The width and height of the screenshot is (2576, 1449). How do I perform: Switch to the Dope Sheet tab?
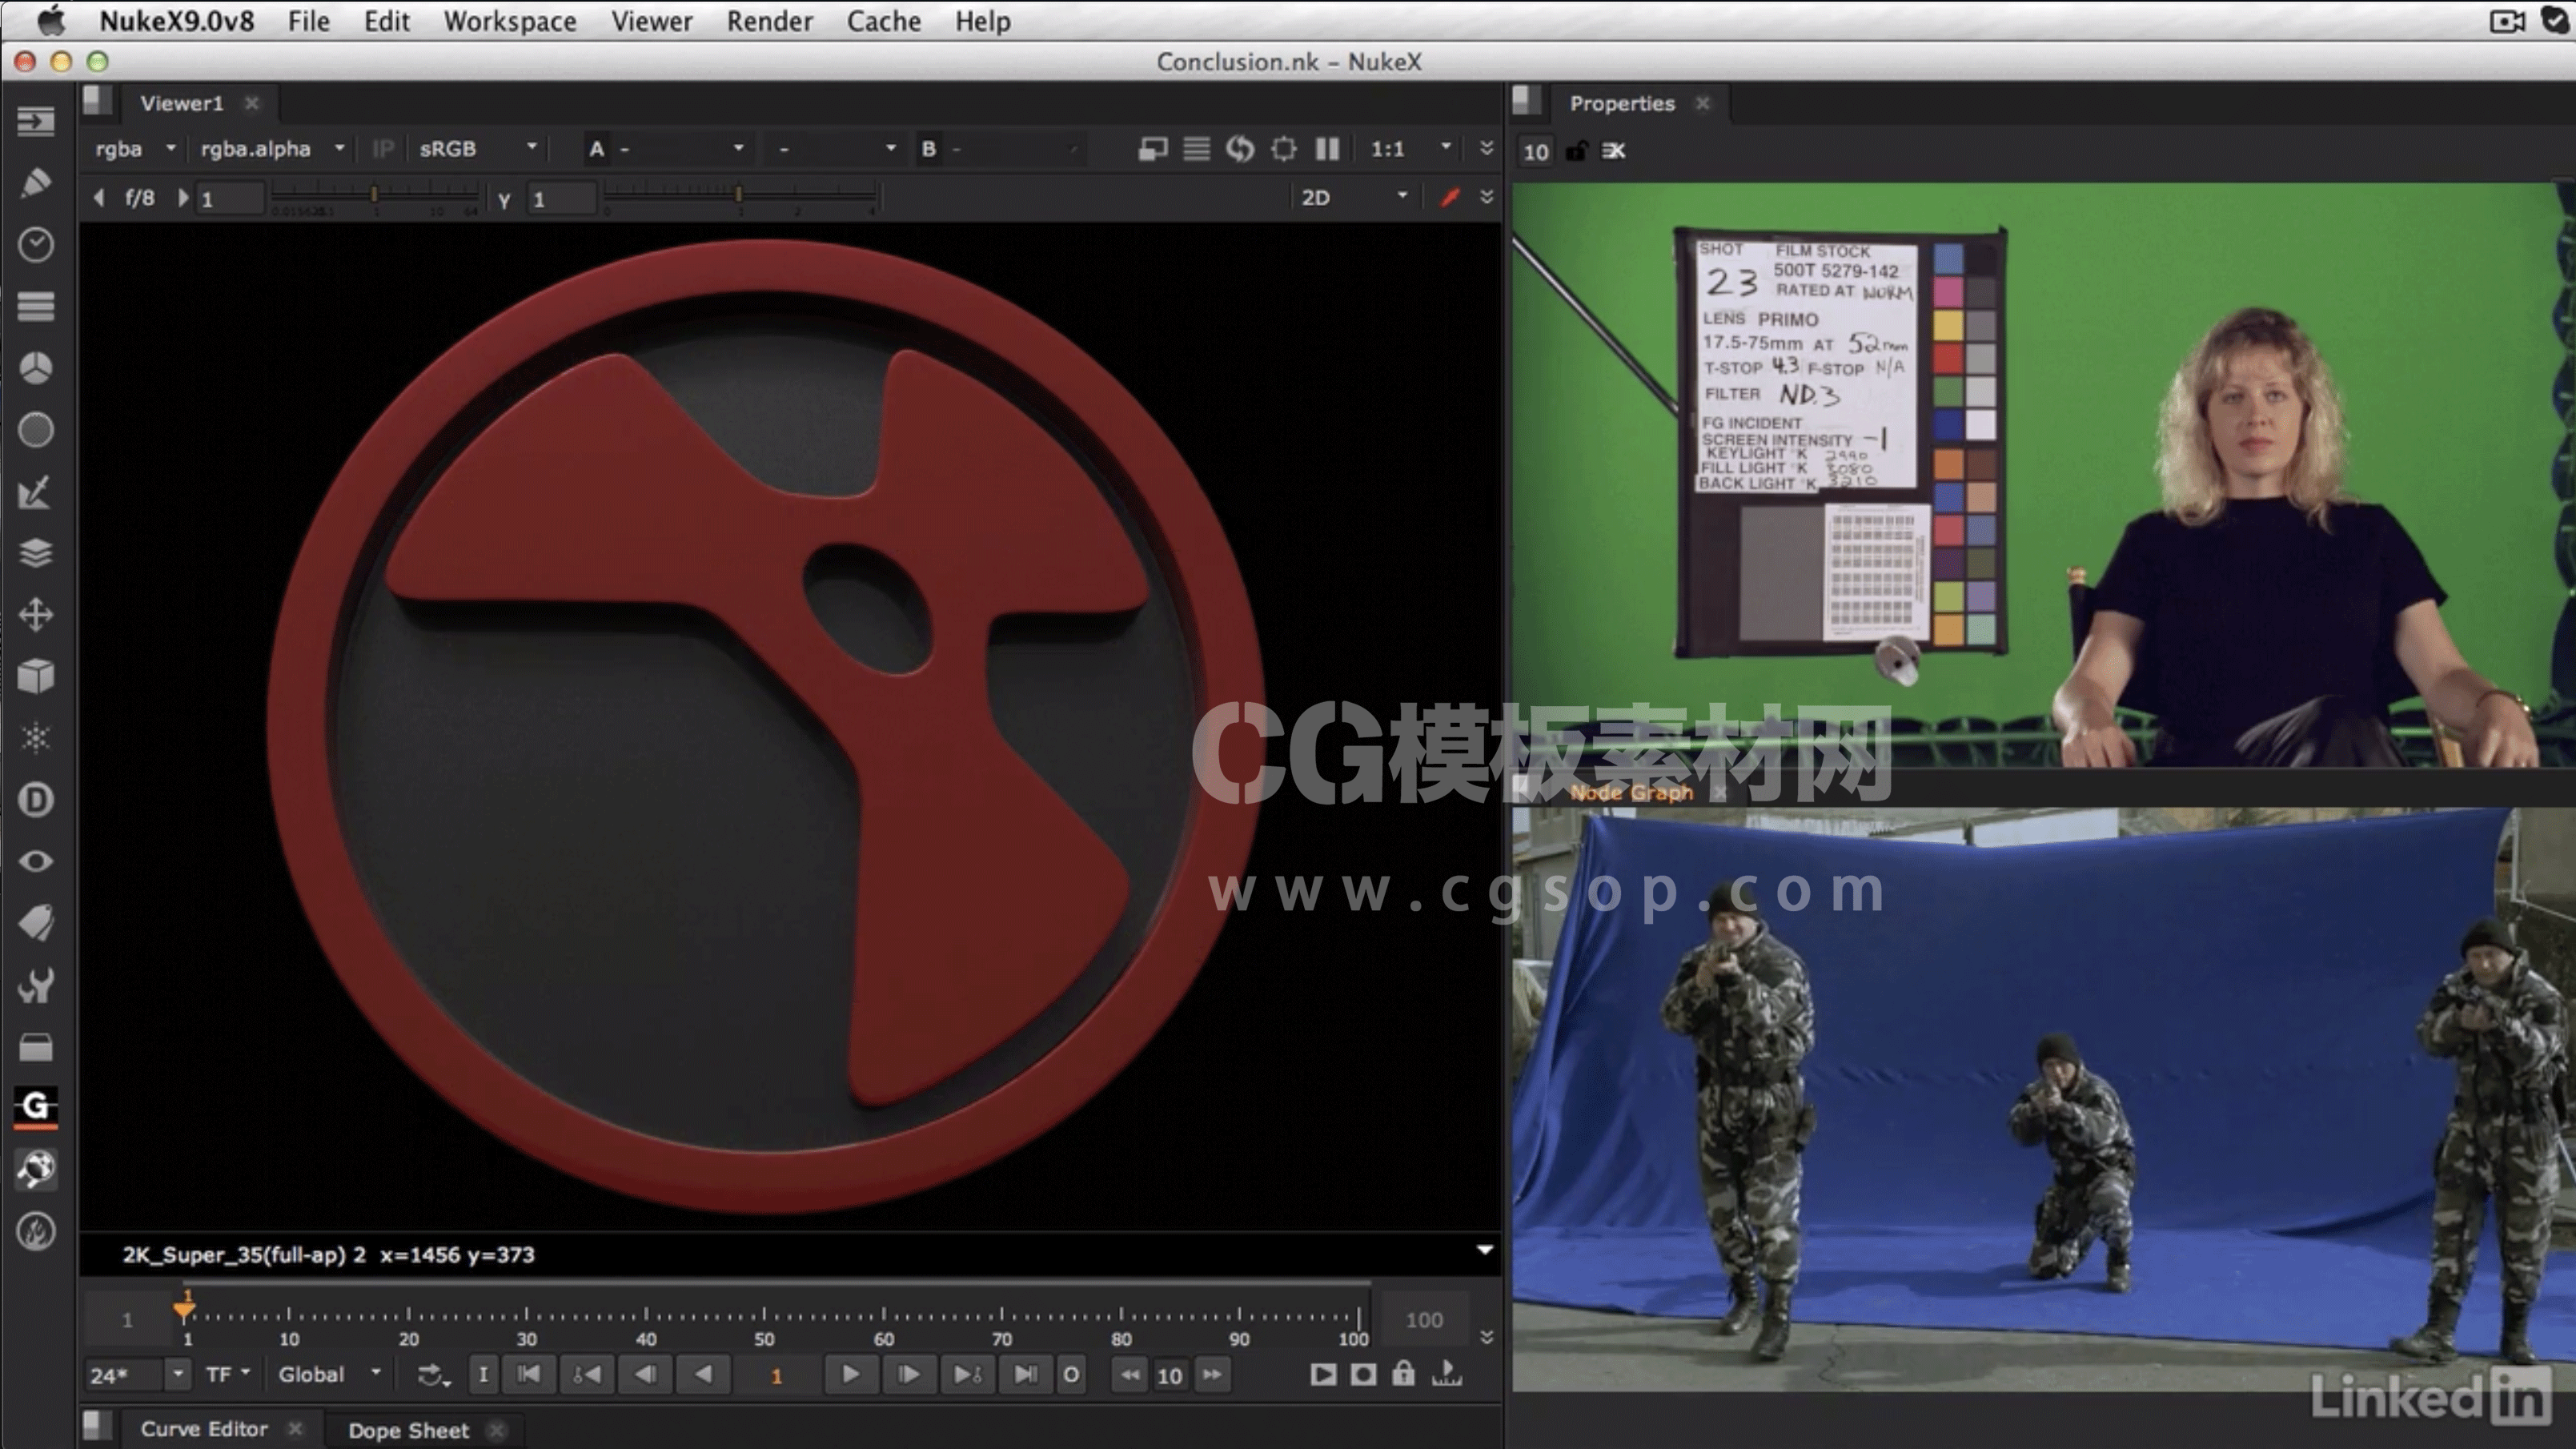(x=408, y=1430)
